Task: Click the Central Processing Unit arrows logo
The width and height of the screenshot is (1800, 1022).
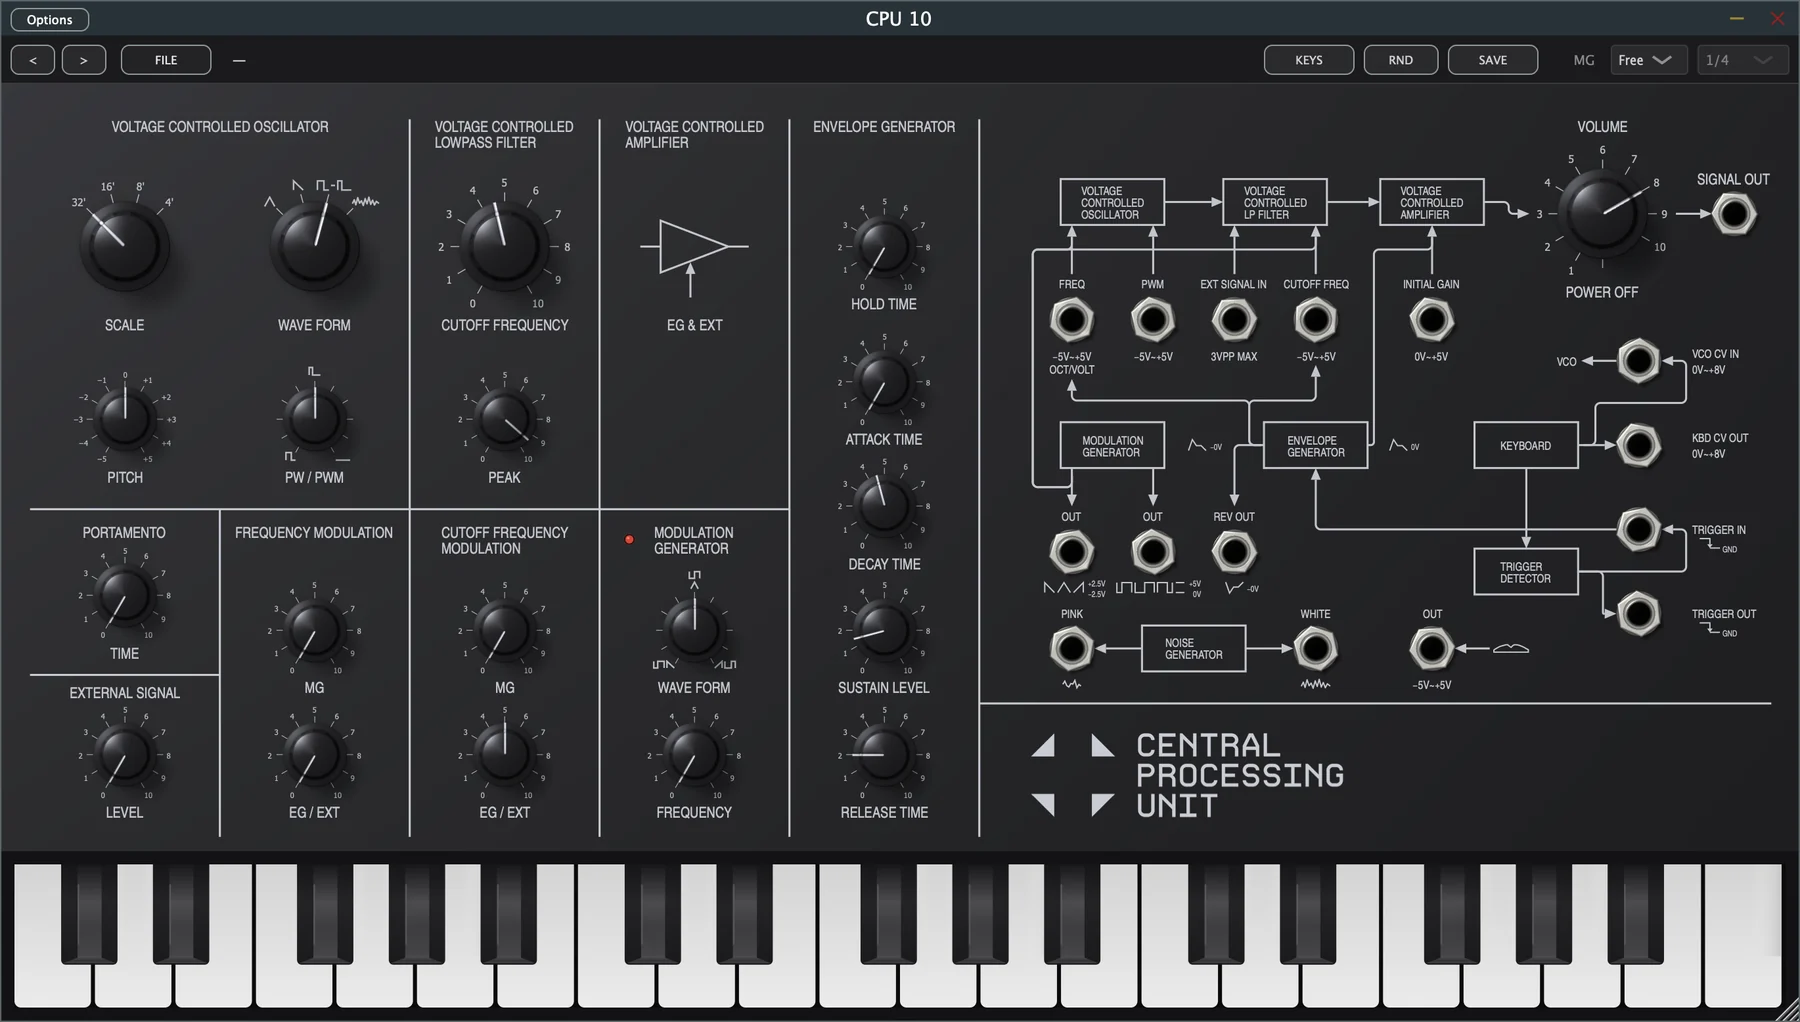Action: click(1073, 775)
